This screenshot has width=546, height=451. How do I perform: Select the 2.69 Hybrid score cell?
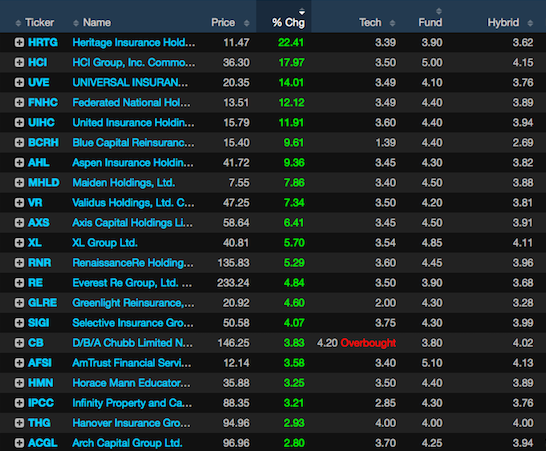coord(523,142)
